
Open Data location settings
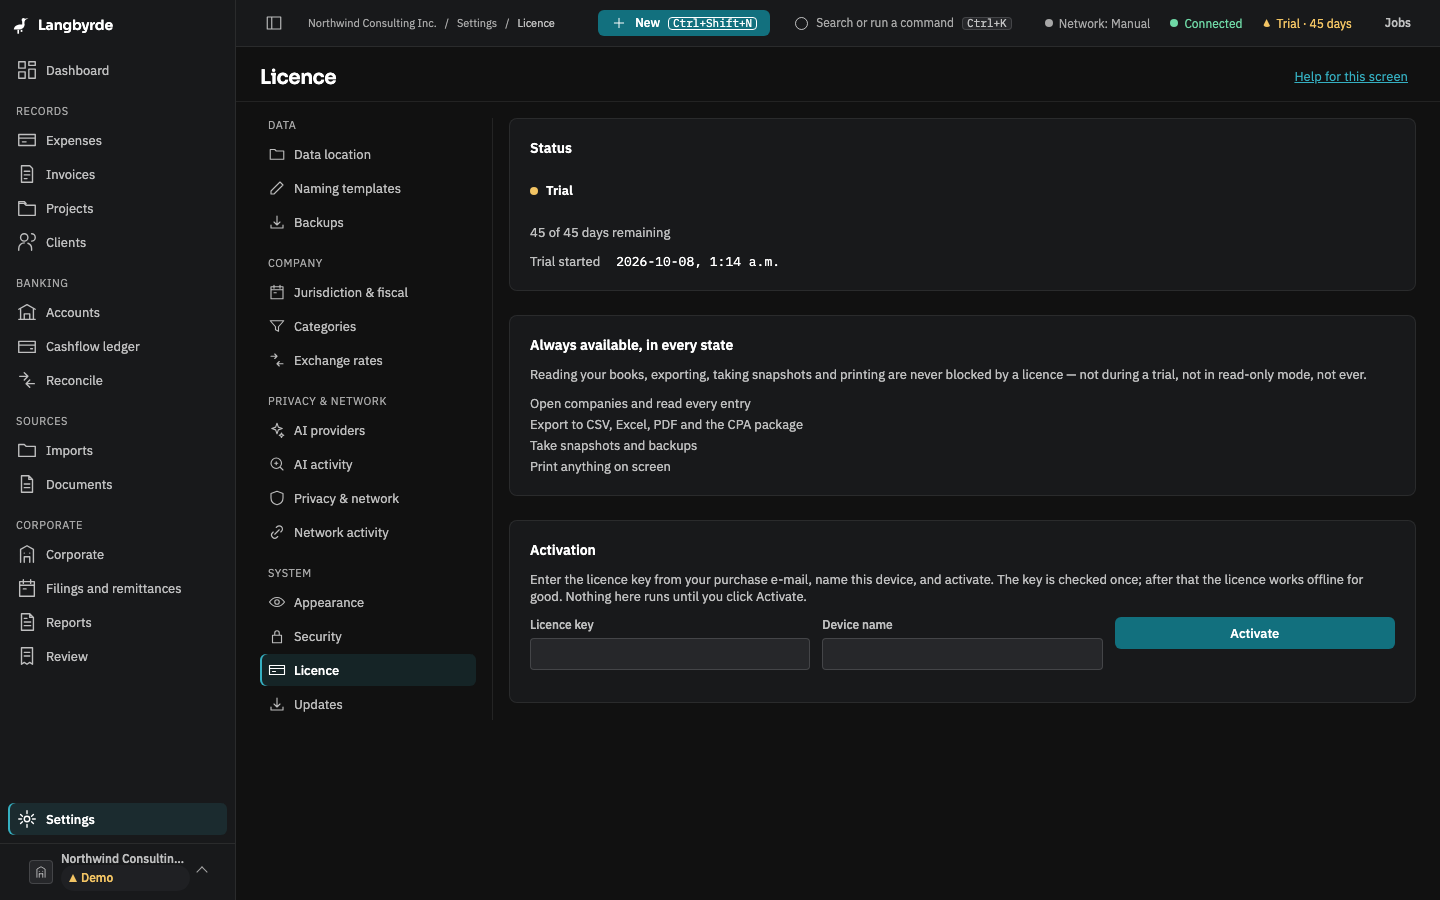(x=368, y=154)
